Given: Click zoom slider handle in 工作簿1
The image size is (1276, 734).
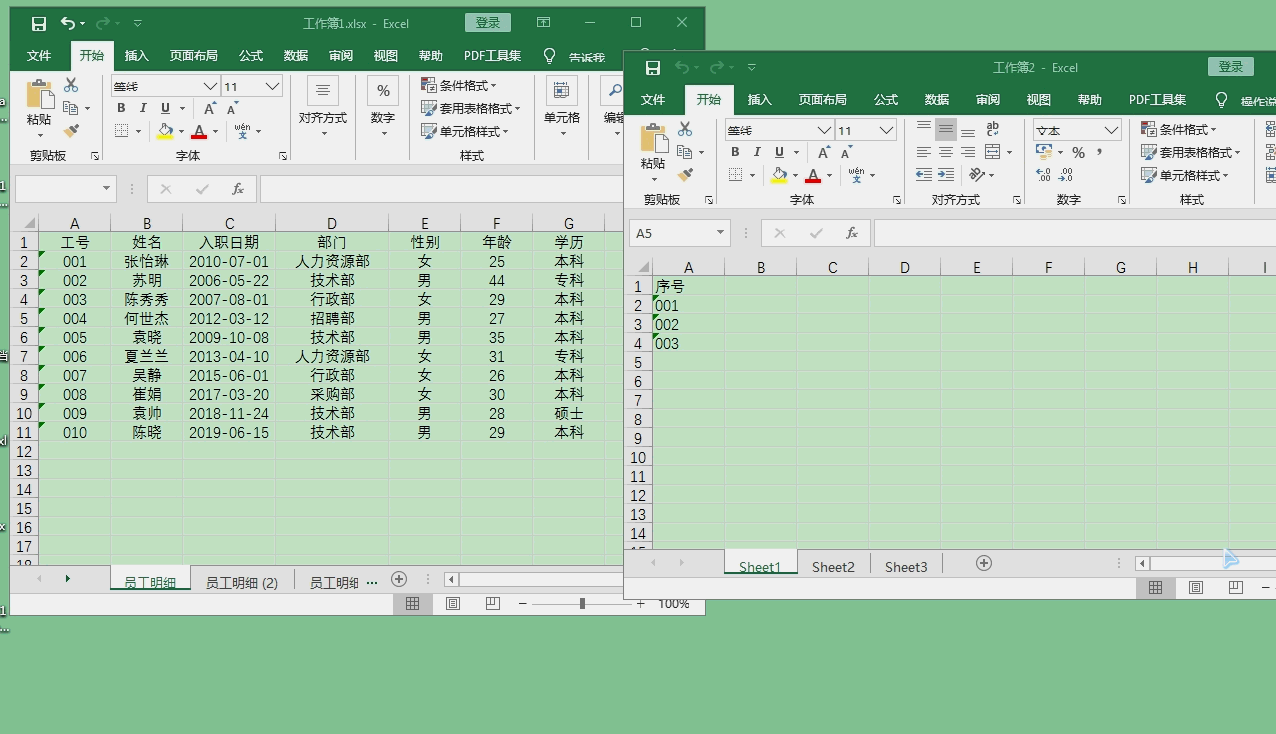Looking at the screenshot, I should [582, 603].
